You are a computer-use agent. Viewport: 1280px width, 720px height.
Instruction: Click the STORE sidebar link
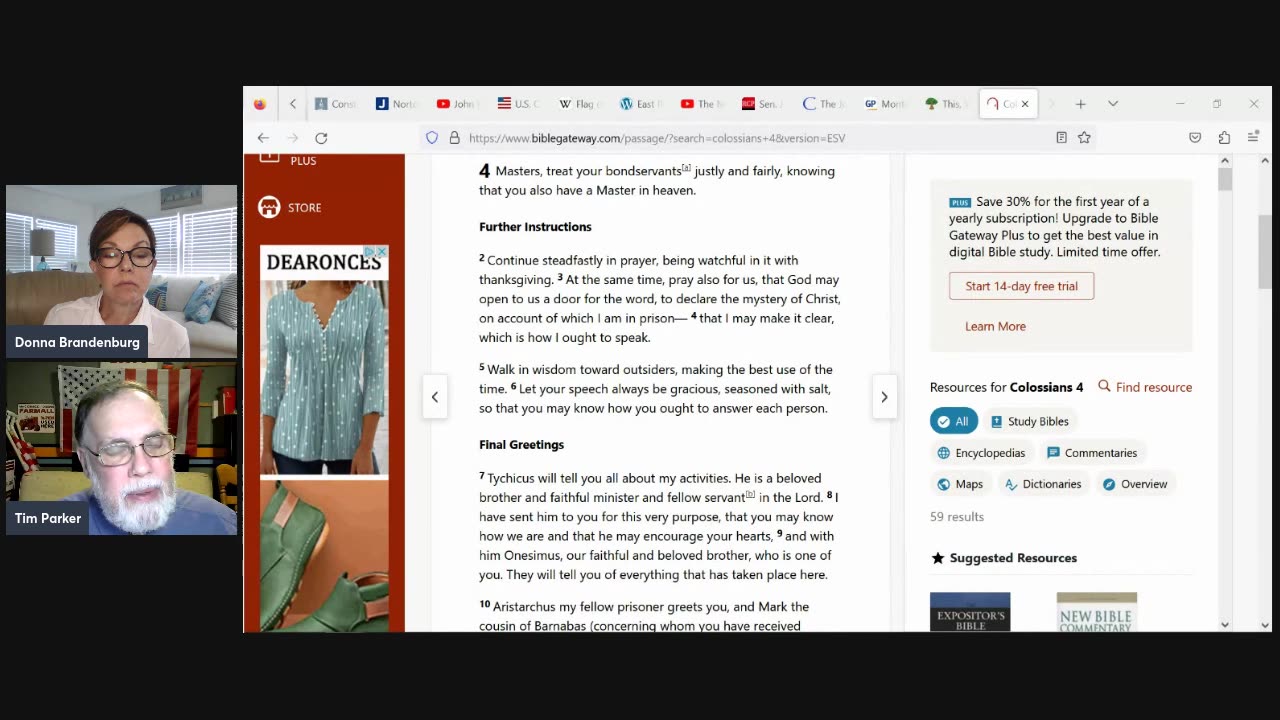click(304, 208)
